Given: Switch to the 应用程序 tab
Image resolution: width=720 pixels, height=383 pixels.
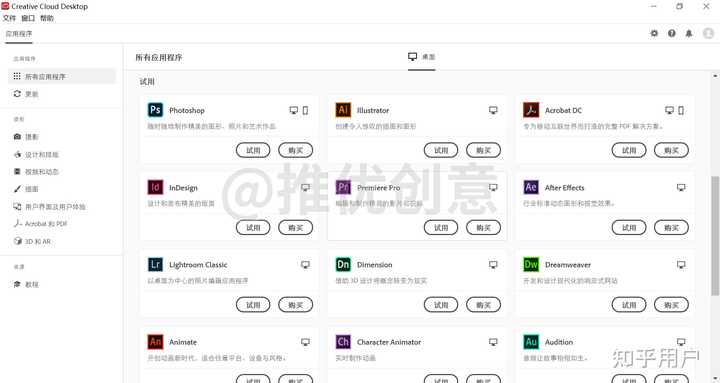Looking at the screenshot, I should [19, 34].
